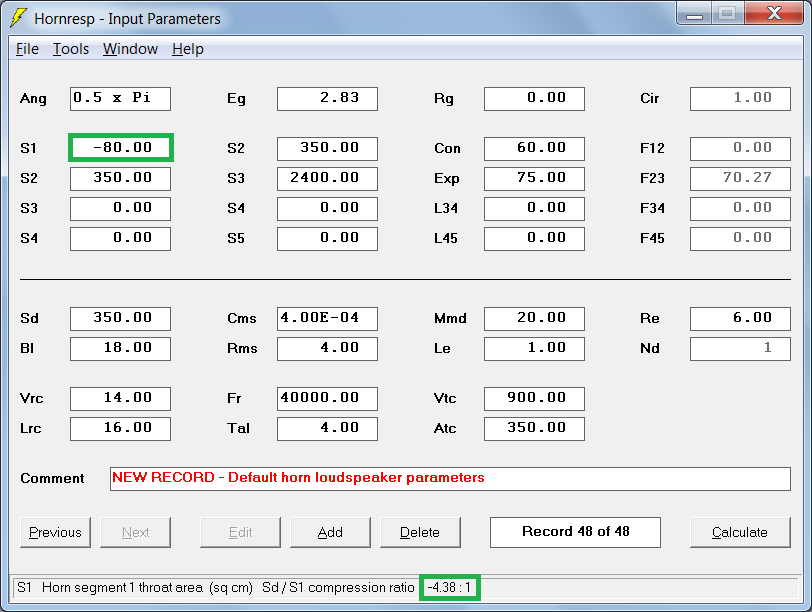This screenshot has height=612, width=812.
Task: Select the Ang field showing 0.5 x Pi
Action: [120, 99]
